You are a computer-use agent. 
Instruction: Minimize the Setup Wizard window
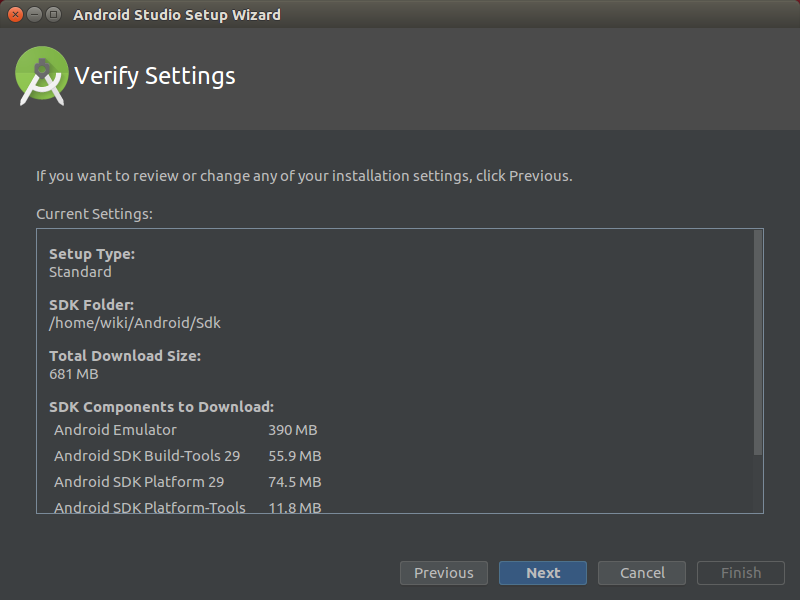pos(33,15)
